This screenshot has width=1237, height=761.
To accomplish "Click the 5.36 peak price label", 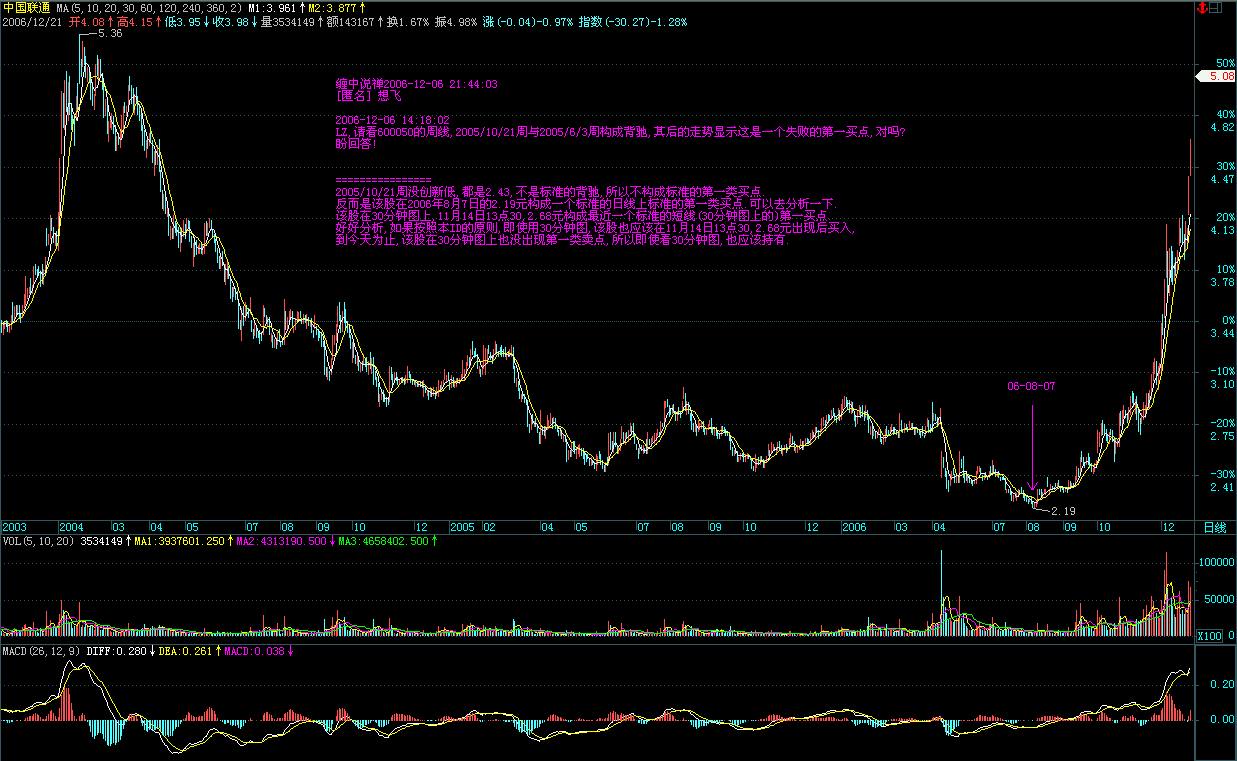I will 109,34.
